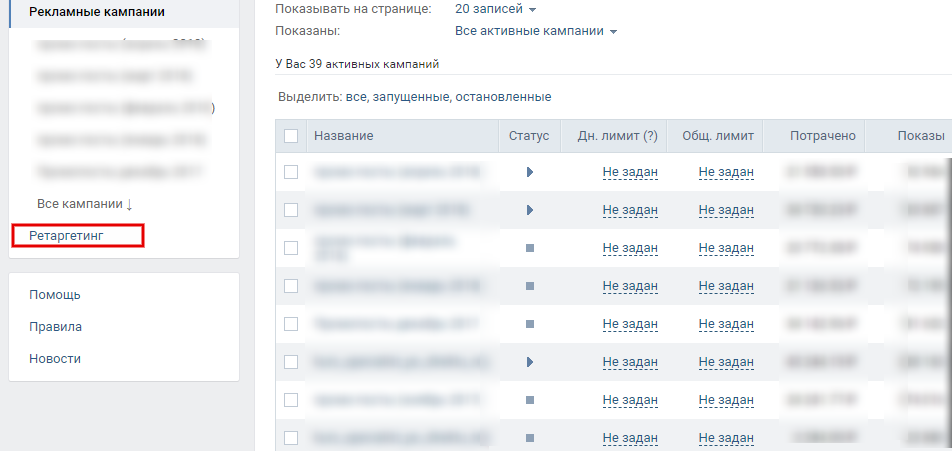Expand 'Все кампании ↓' in the sidebar
This screenshot has width=952, height=451.
coord(84,204)
